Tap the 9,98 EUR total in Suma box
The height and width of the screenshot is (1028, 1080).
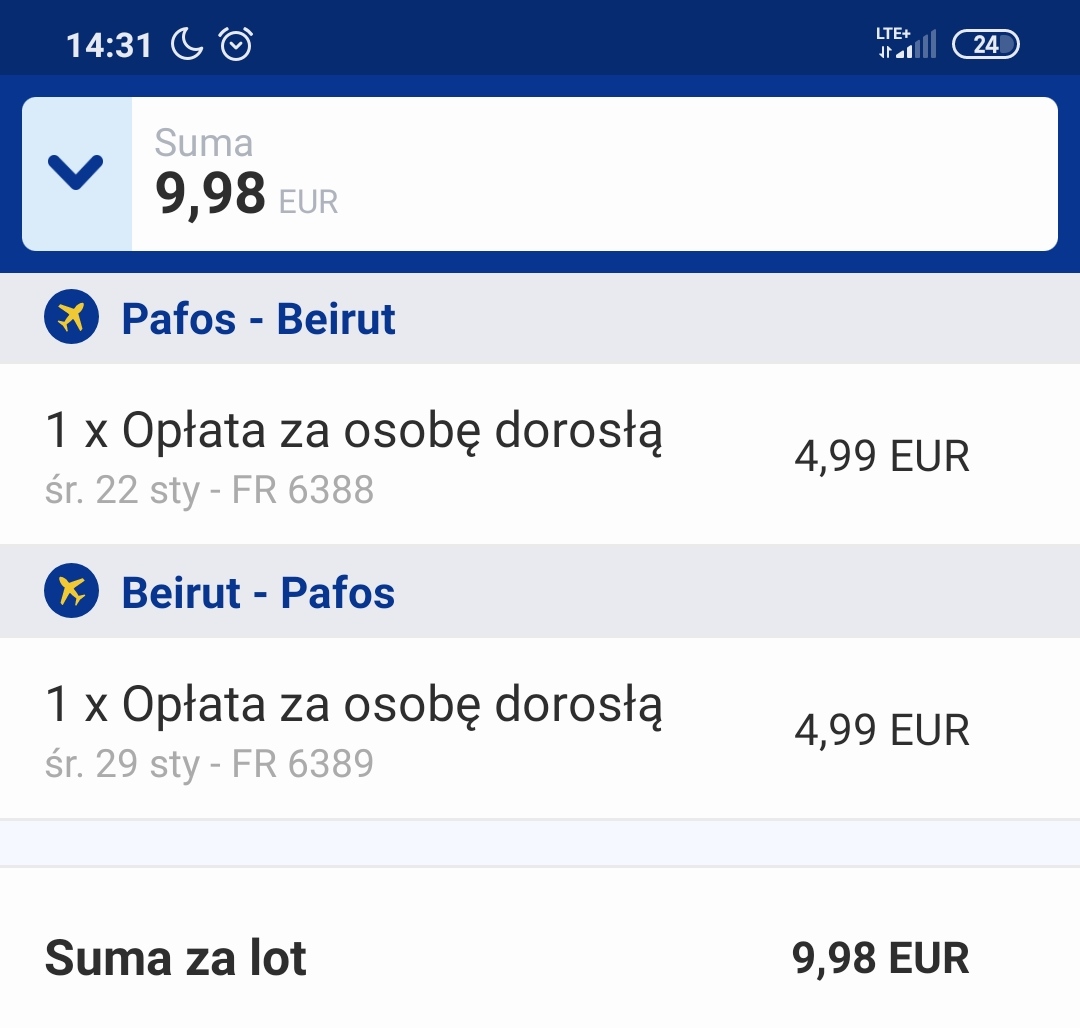pos(247,194)
